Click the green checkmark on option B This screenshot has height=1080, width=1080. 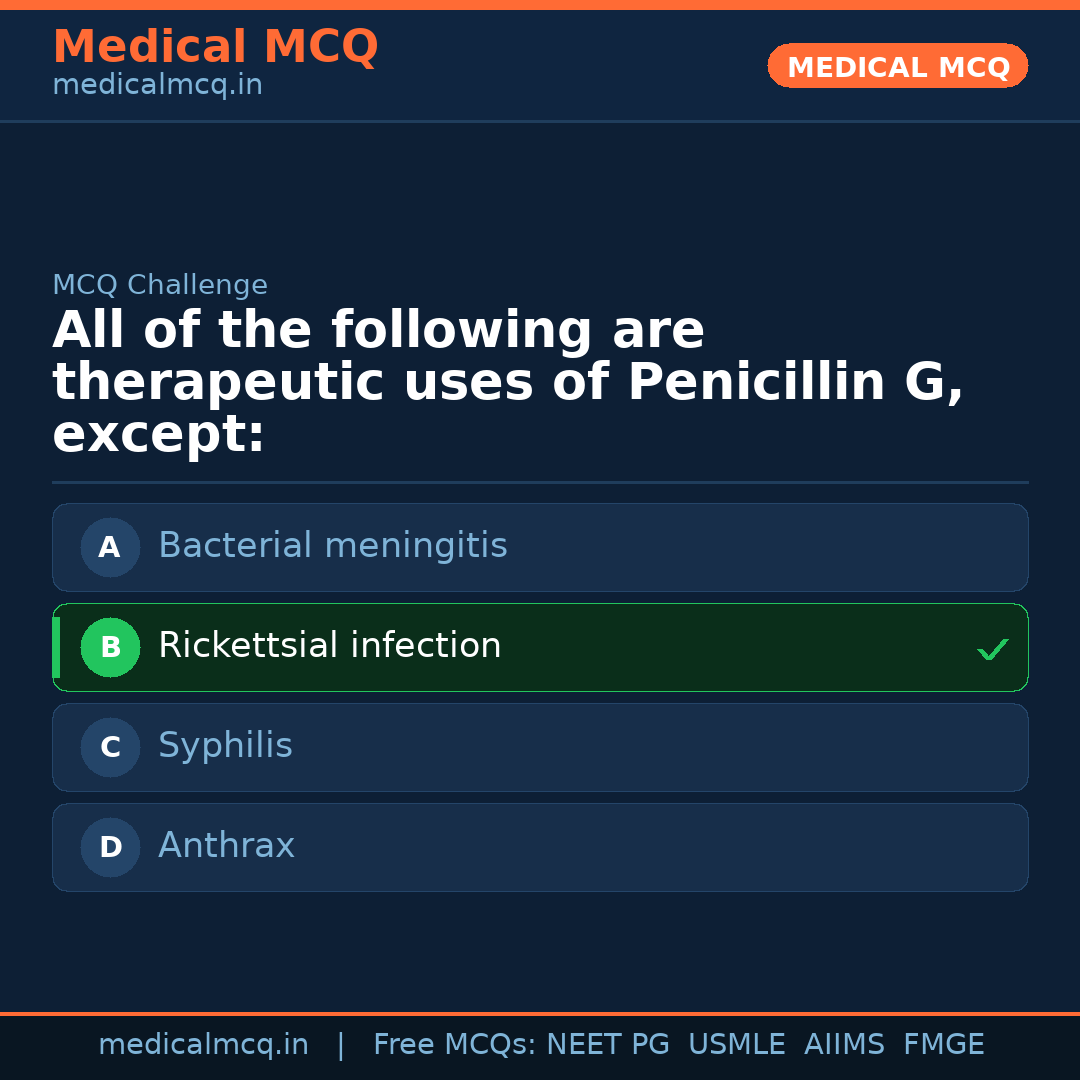click(992, 650)
